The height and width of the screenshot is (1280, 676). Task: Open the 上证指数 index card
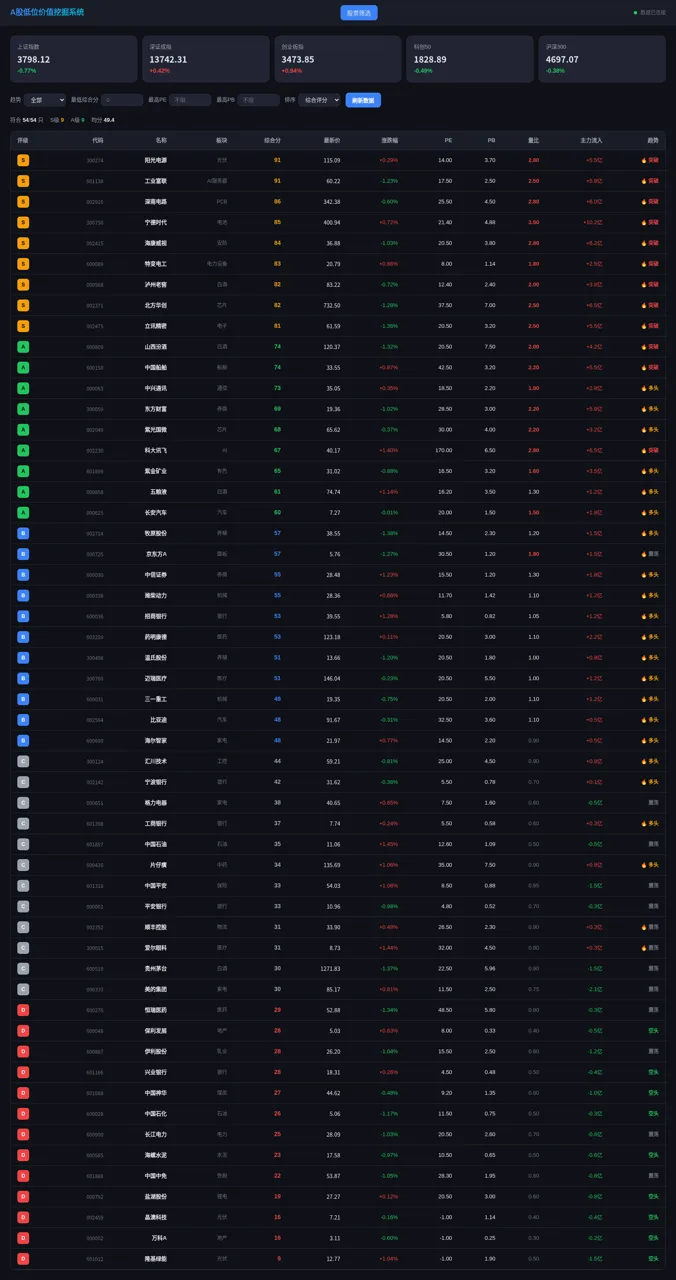pyautogui.click(x=73, y=59)
